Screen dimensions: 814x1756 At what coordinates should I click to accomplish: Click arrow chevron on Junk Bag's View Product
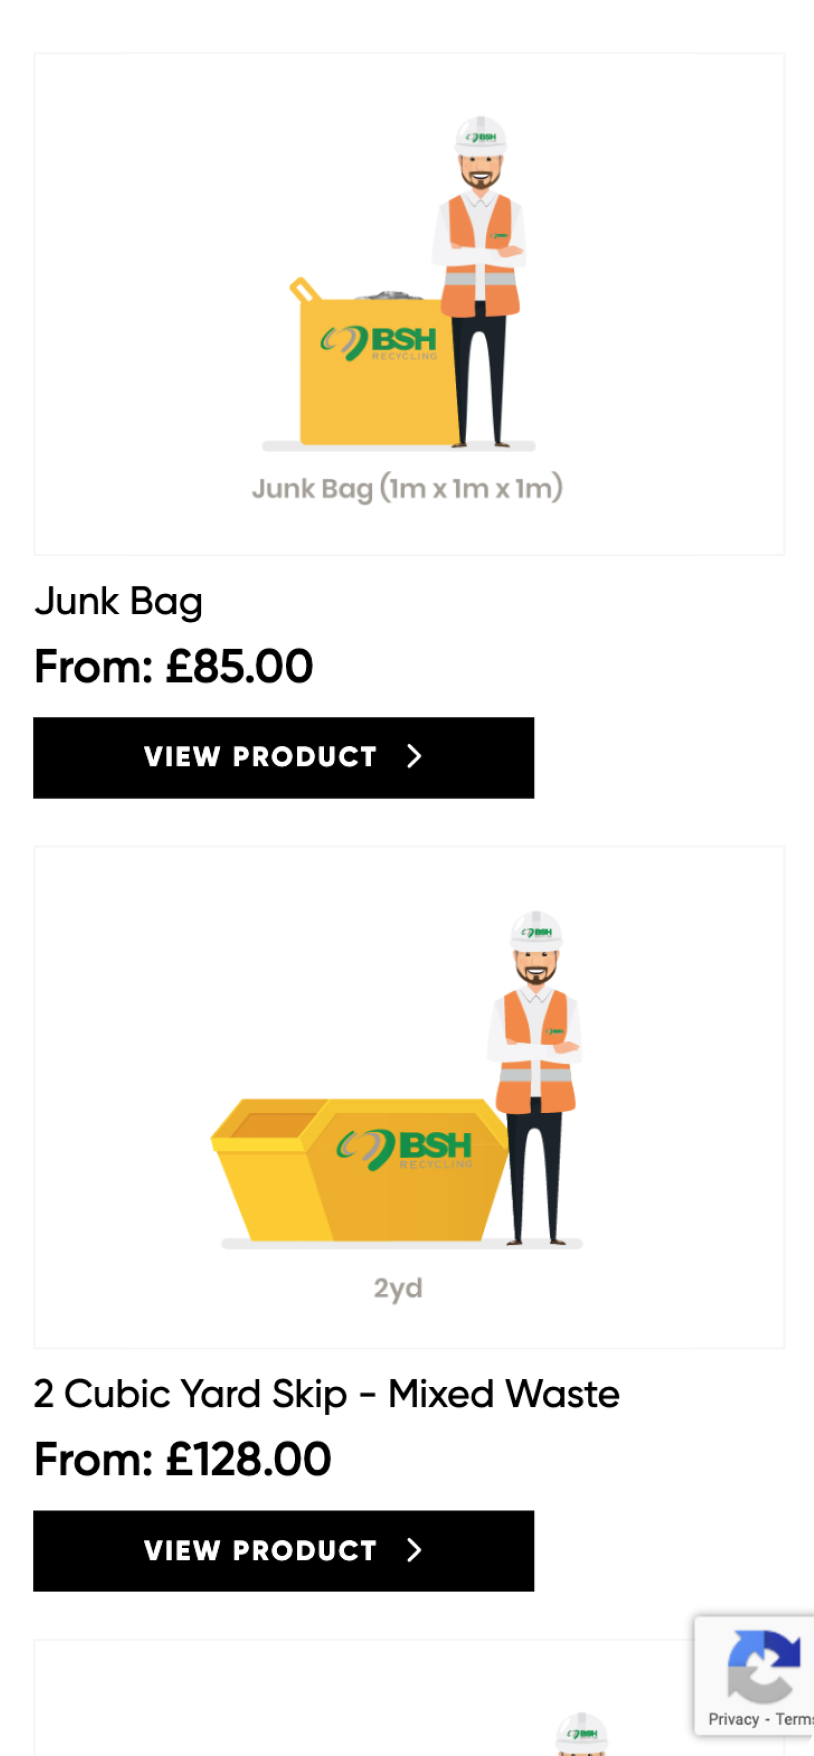point(415,757)
